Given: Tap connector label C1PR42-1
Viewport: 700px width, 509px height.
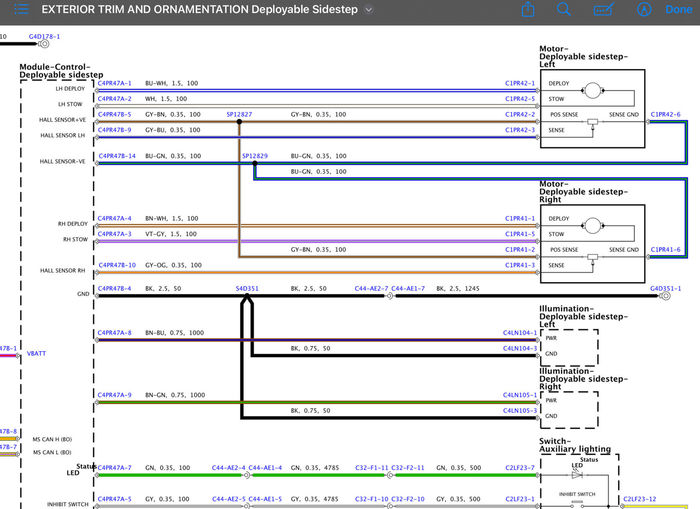Looking at the screenshot, I should coord(520,83).
